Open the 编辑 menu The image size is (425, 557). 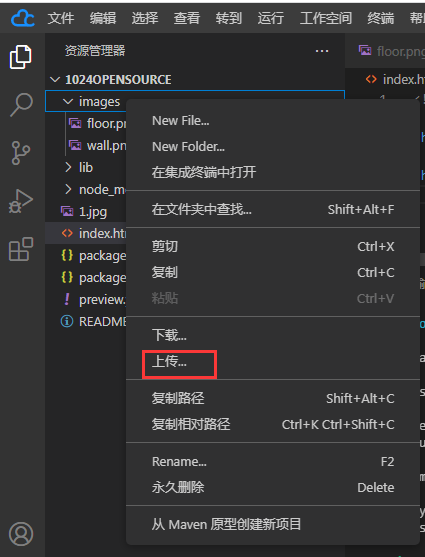click(x=103, y=18)
